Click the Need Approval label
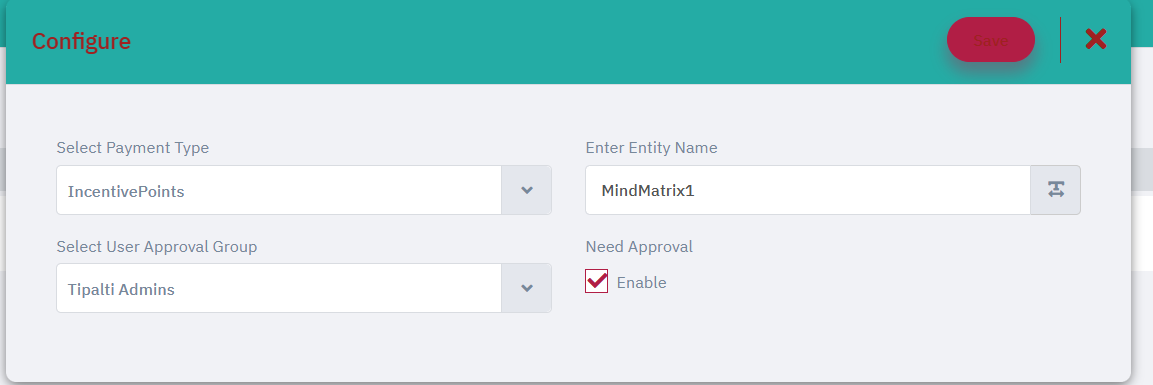 point(639,247)
